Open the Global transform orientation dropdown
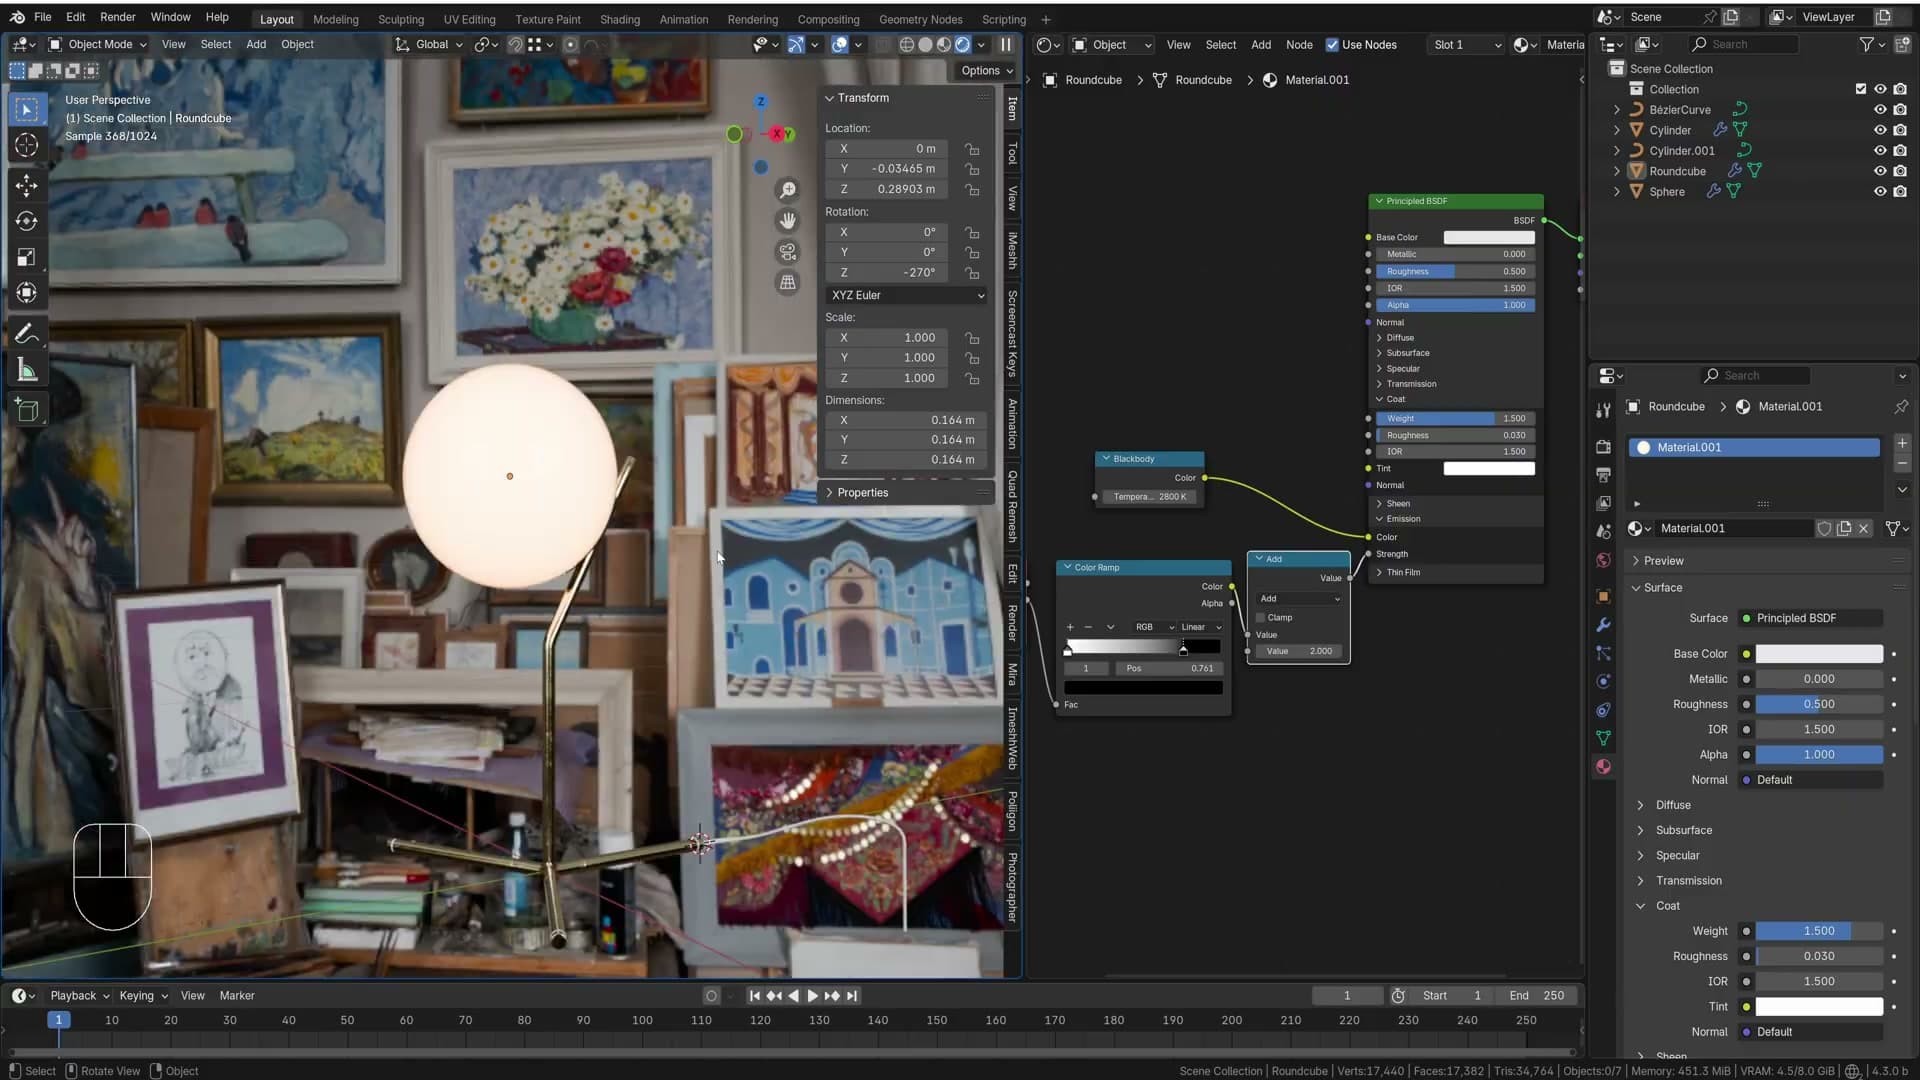 430,44
